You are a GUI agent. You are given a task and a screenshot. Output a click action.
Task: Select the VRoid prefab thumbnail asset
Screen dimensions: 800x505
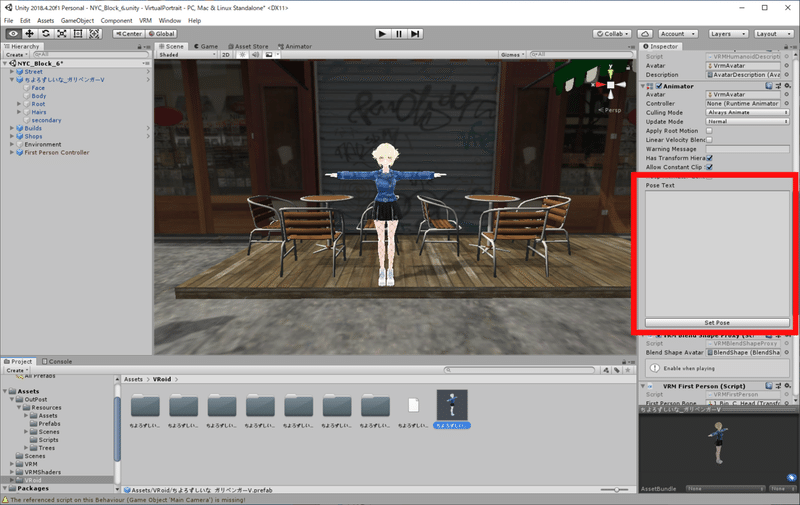(452, 405)
